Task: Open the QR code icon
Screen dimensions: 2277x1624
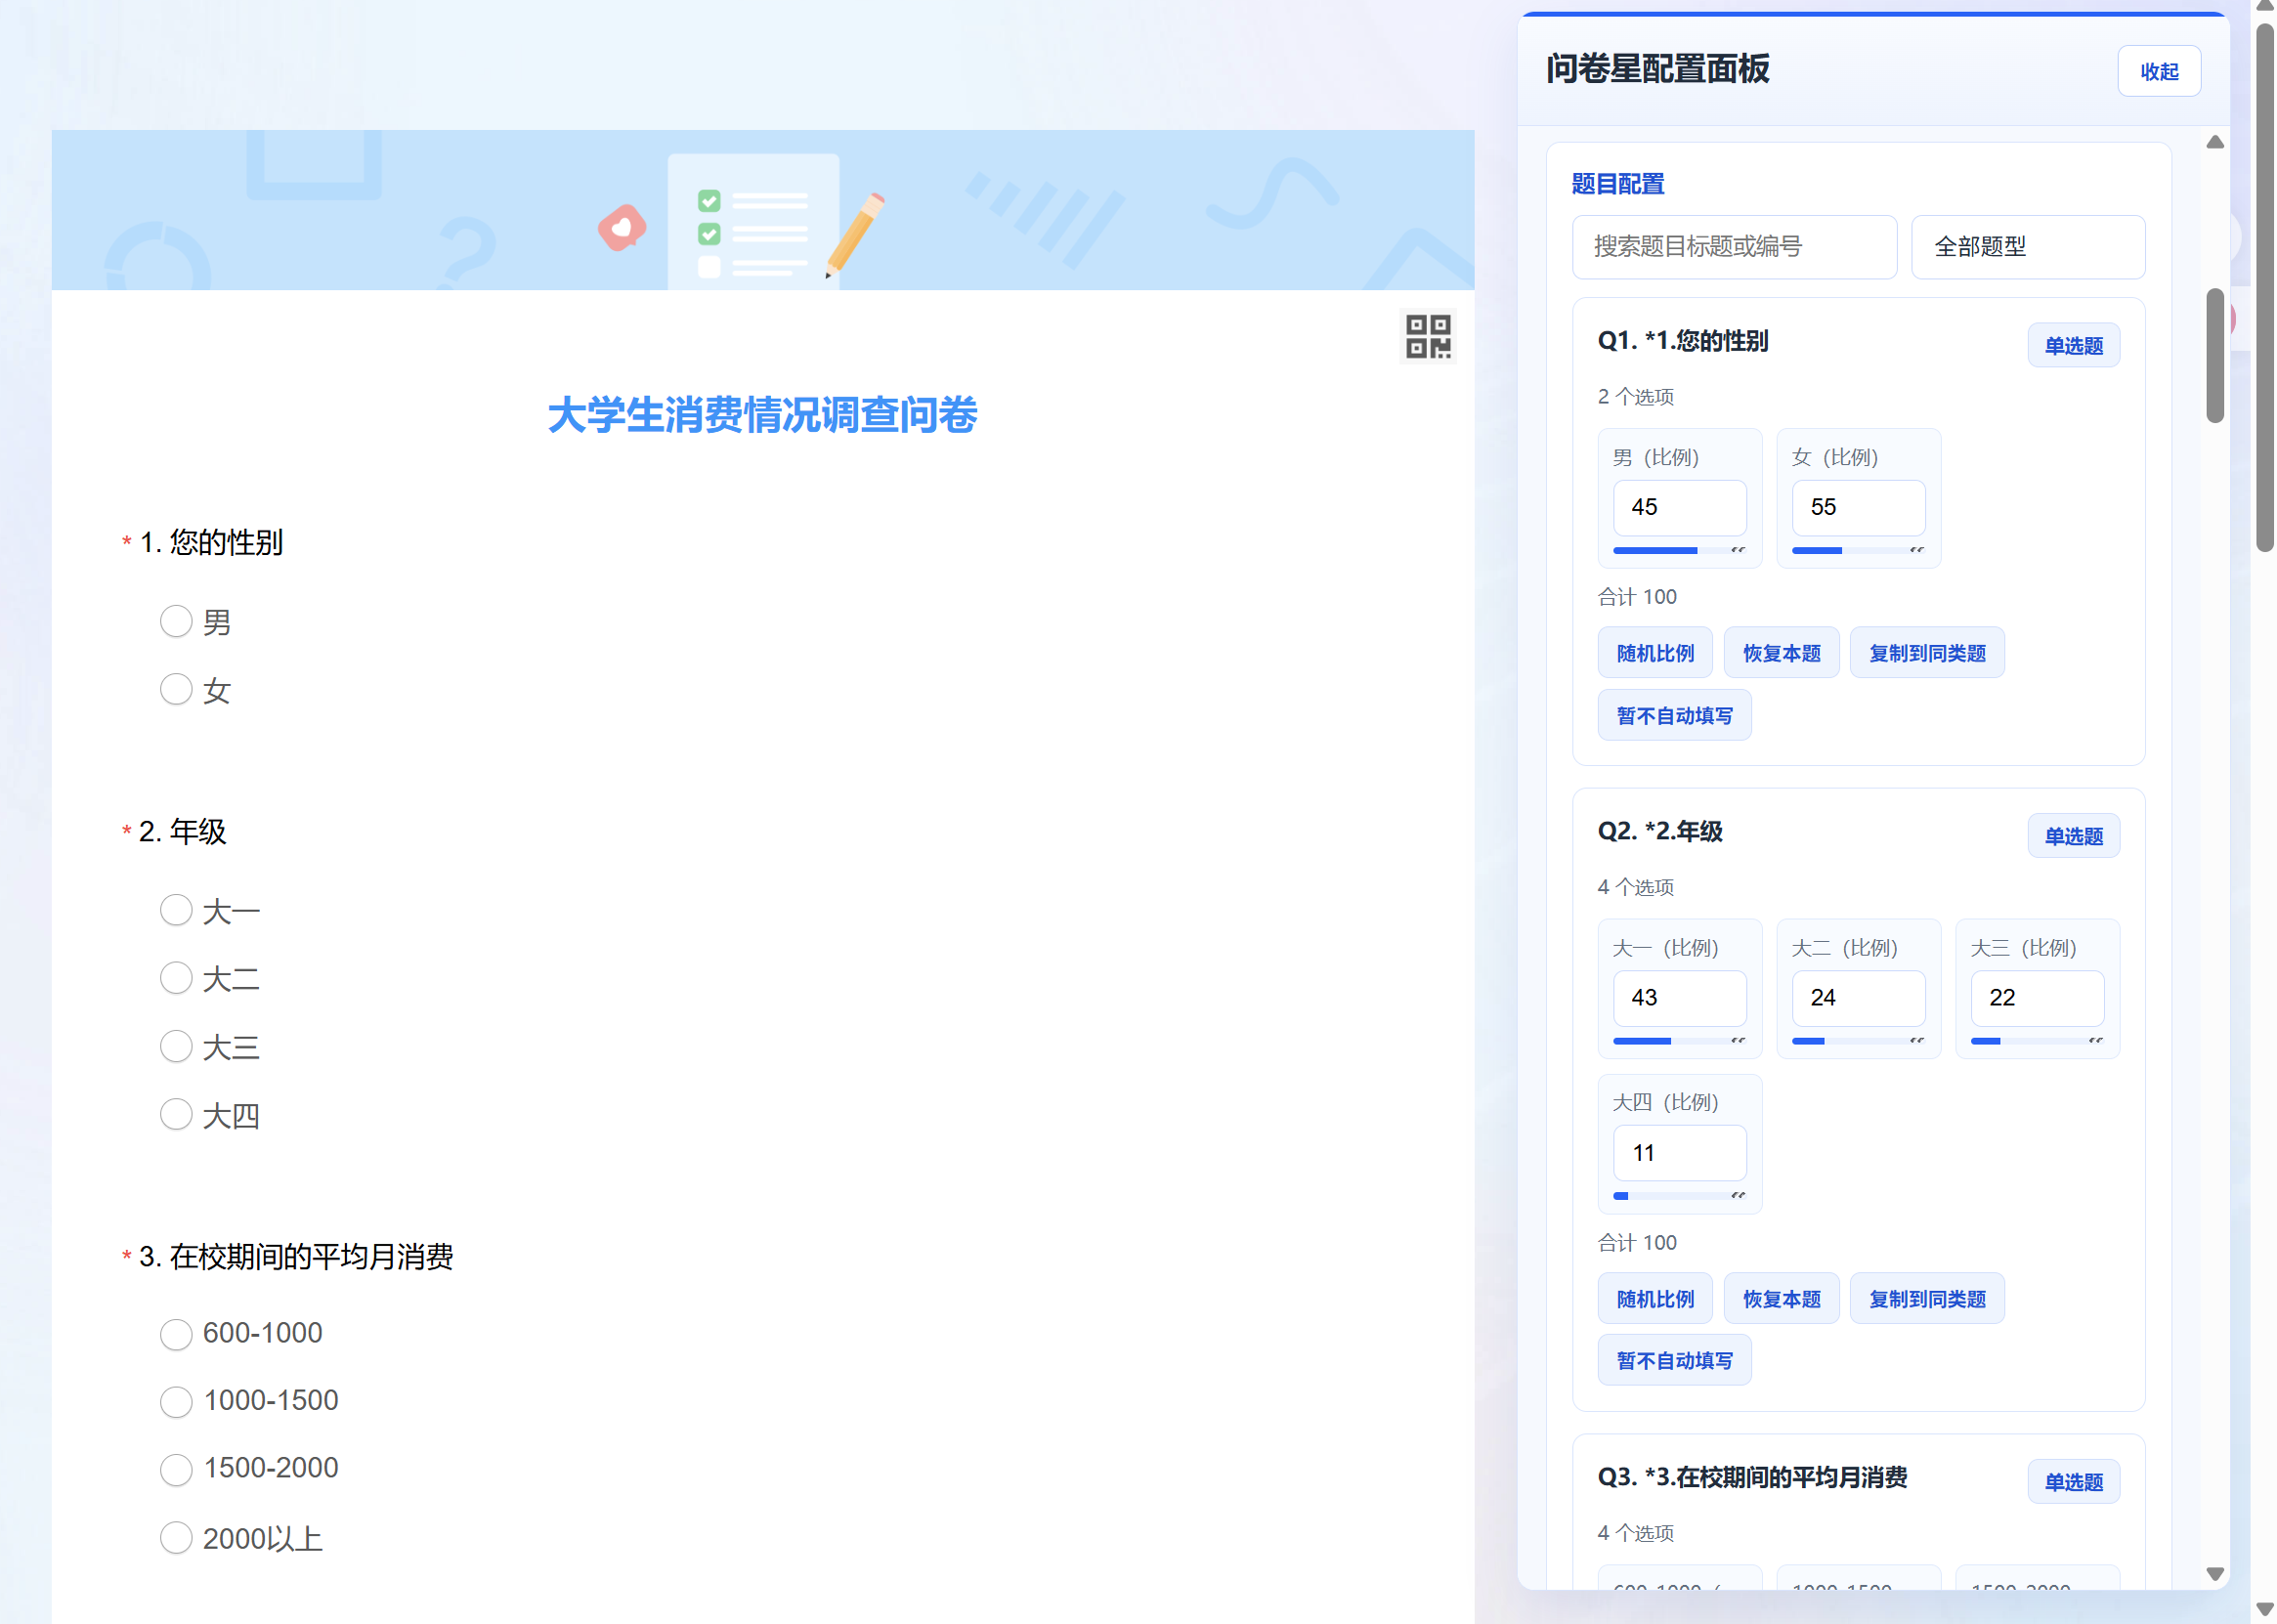Action: 1428,337
